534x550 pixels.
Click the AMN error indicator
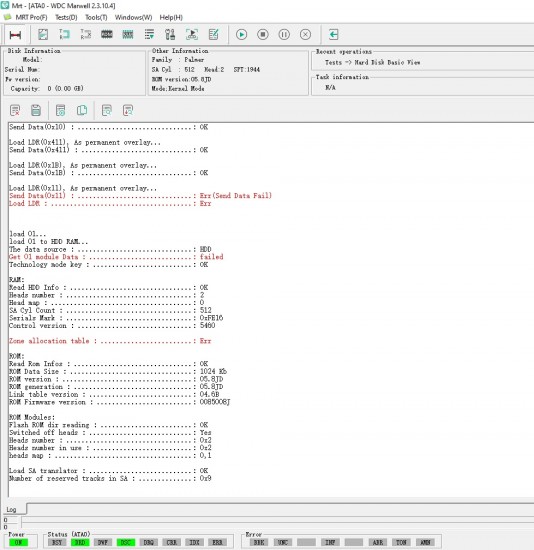click(x=425, y=542)
